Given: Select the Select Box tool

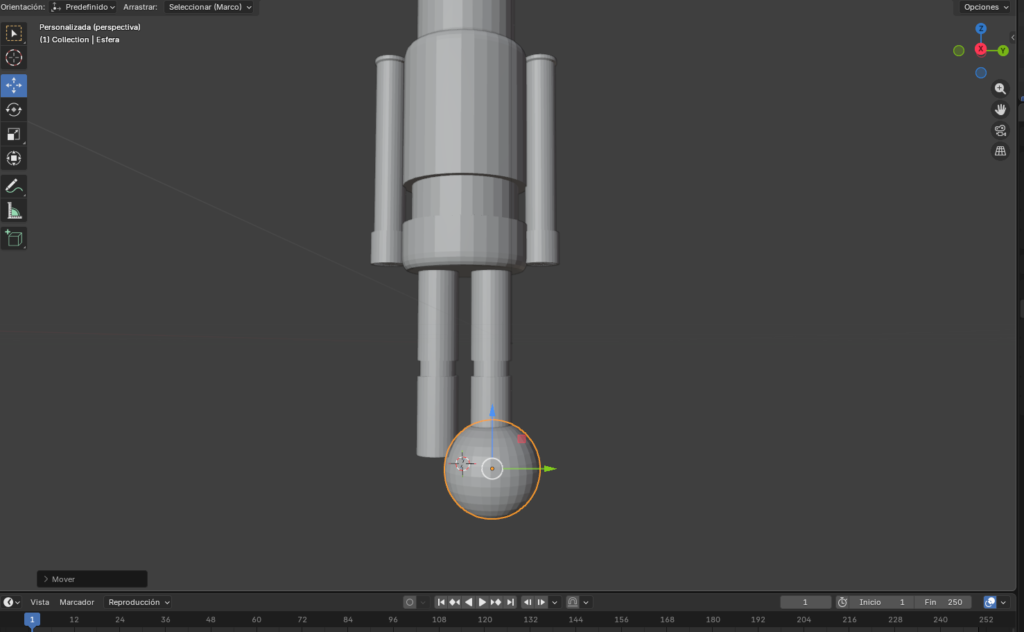Looking at the screenshot, I should (x=14, y=33).
